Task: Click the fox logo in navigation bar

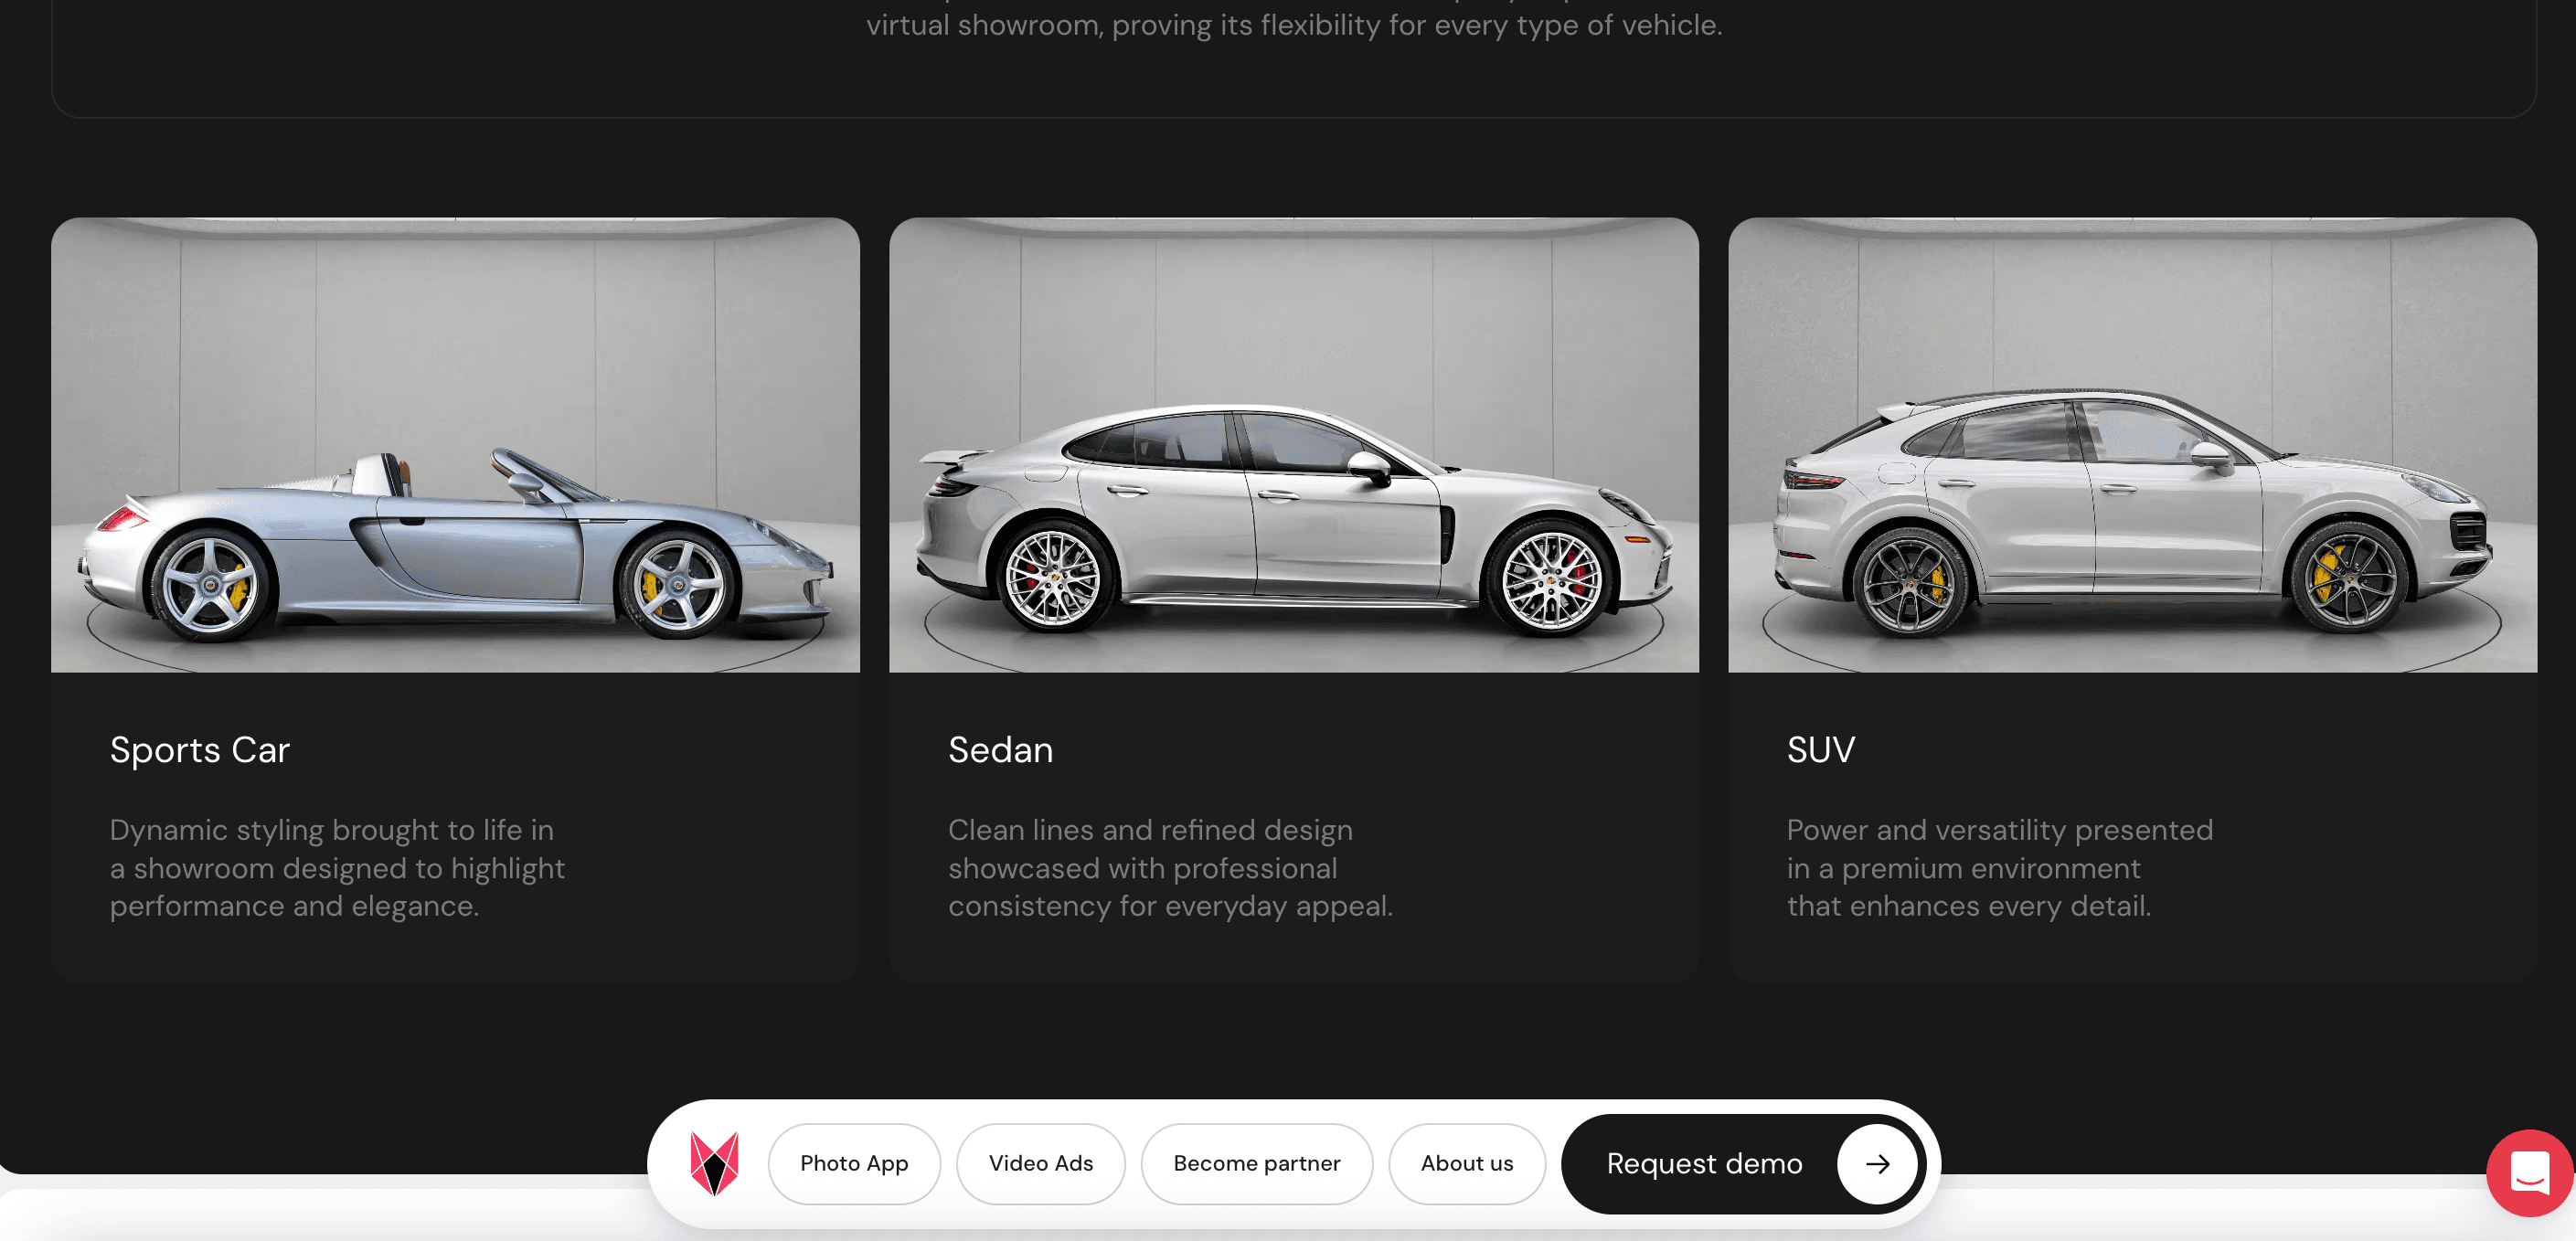Action: 714,1163
